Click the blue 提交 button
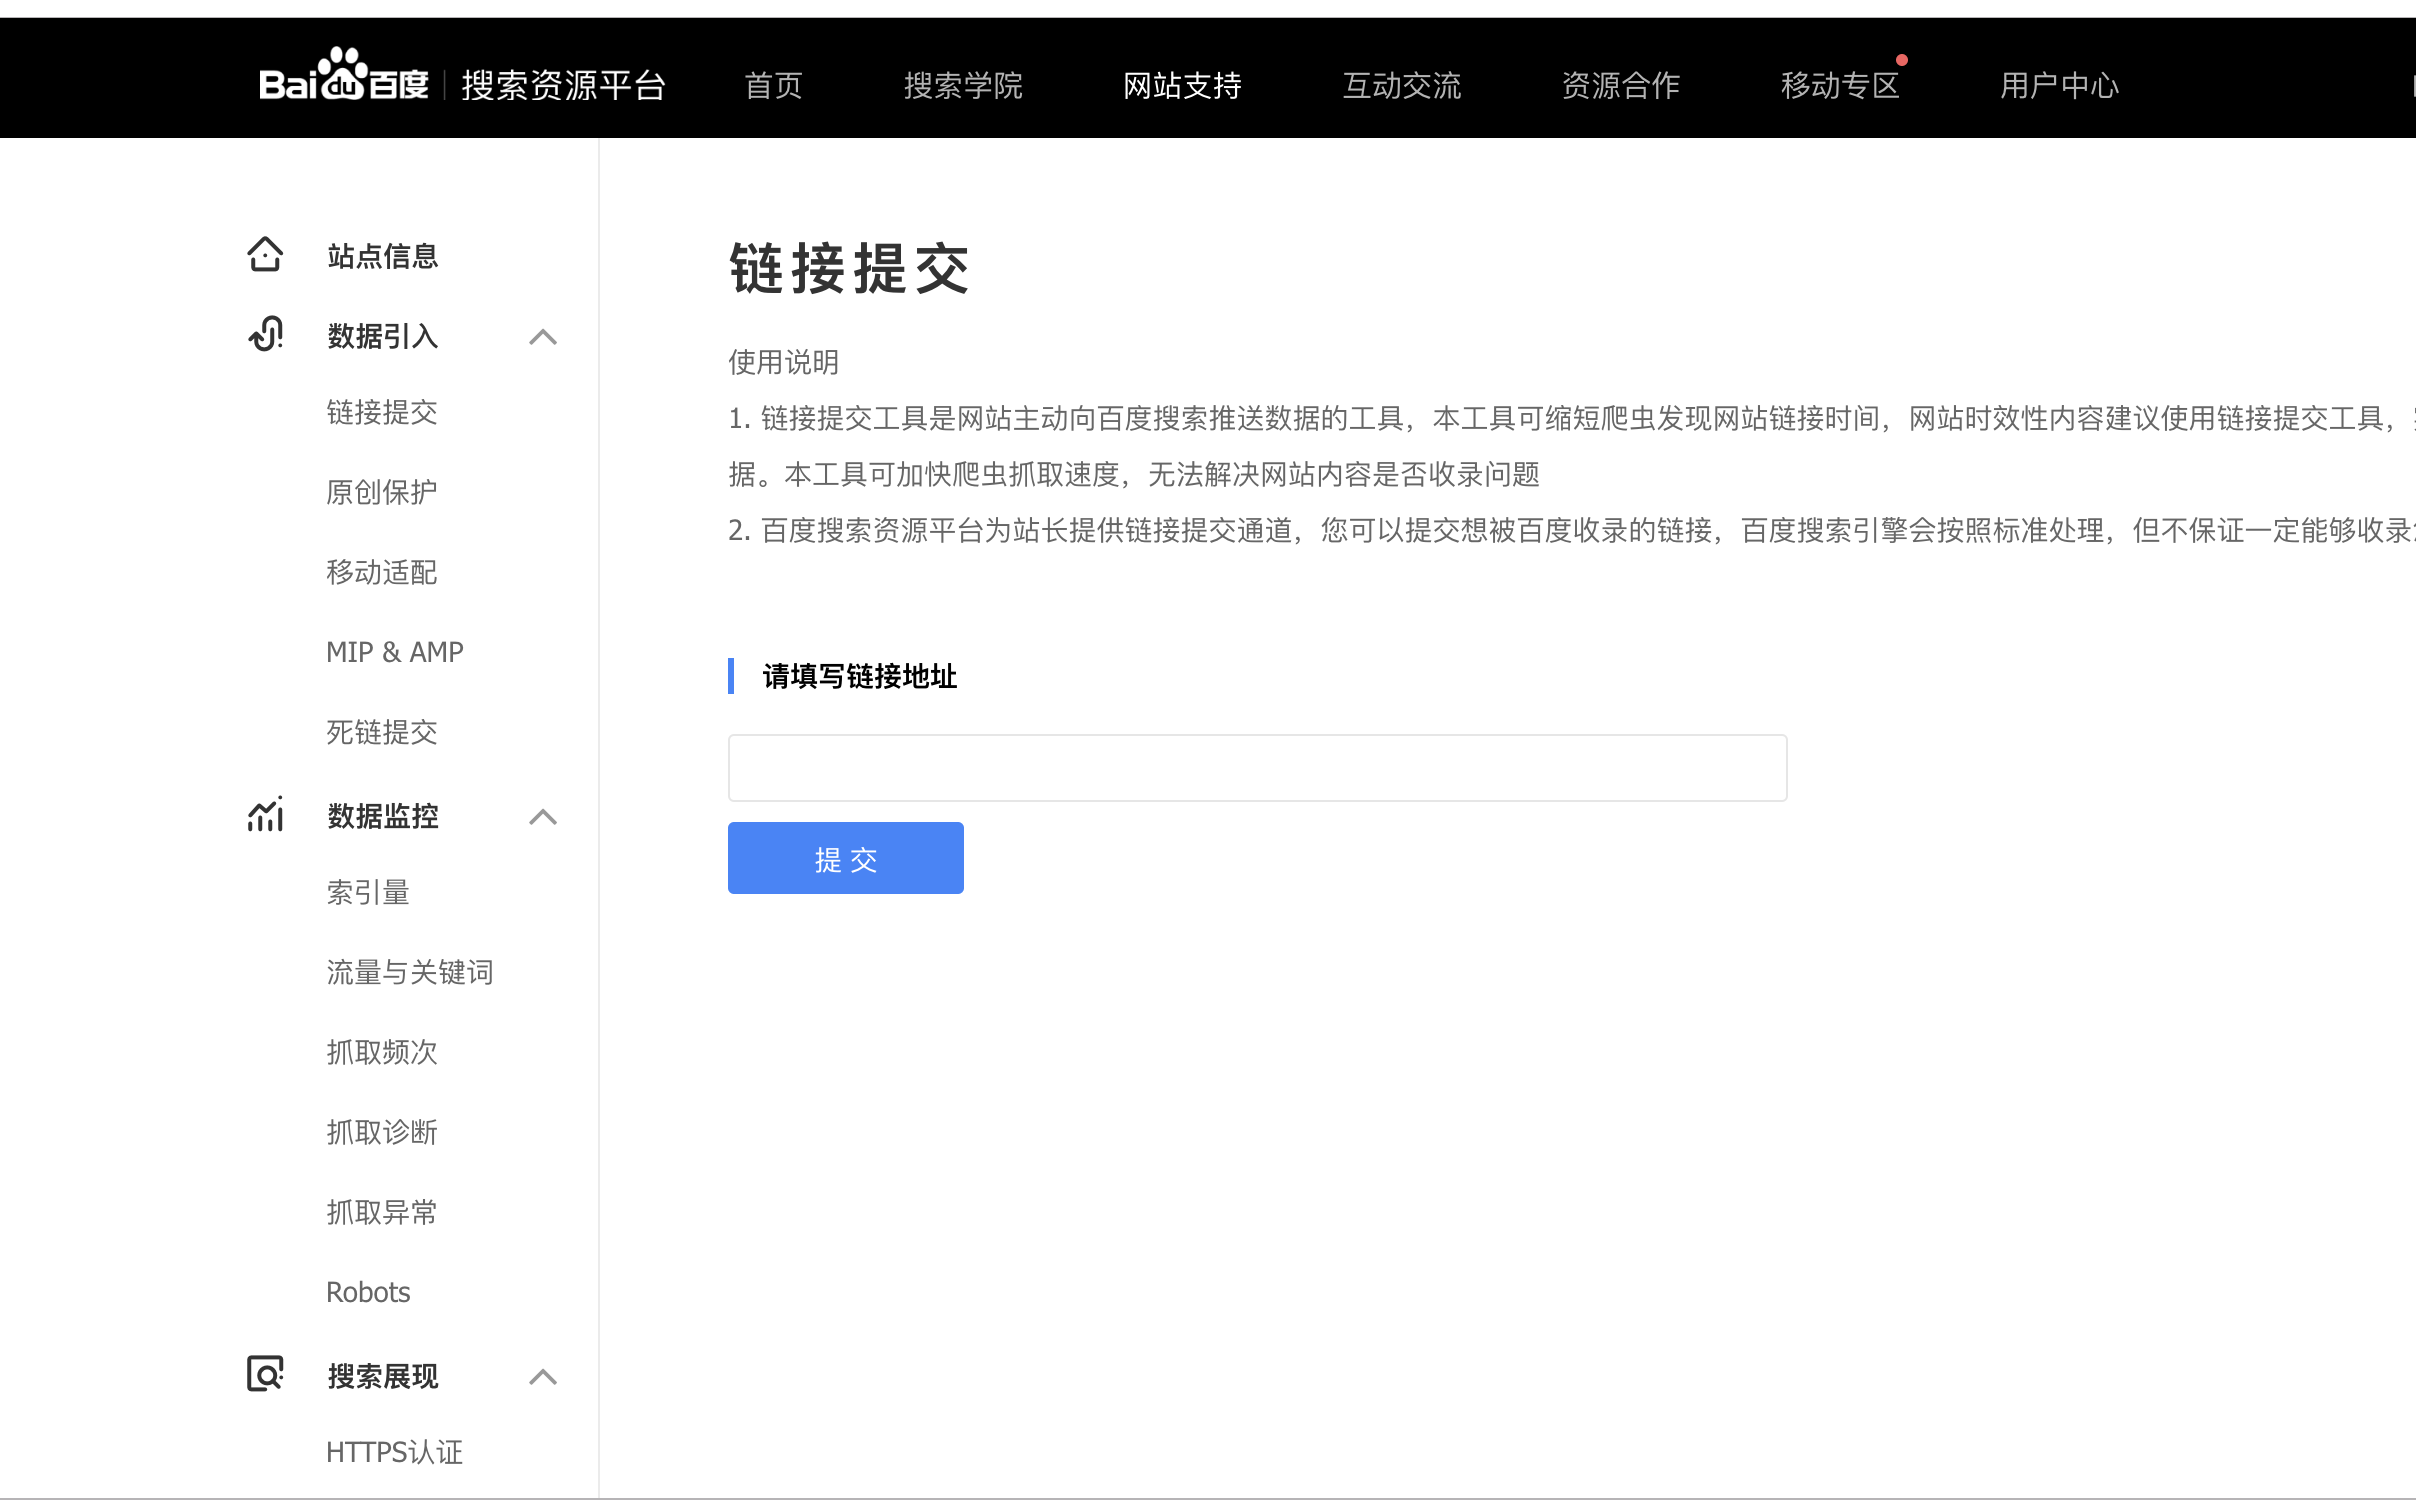The height and width of the screenshot is (1500, 2416). [x=845, y=857]
